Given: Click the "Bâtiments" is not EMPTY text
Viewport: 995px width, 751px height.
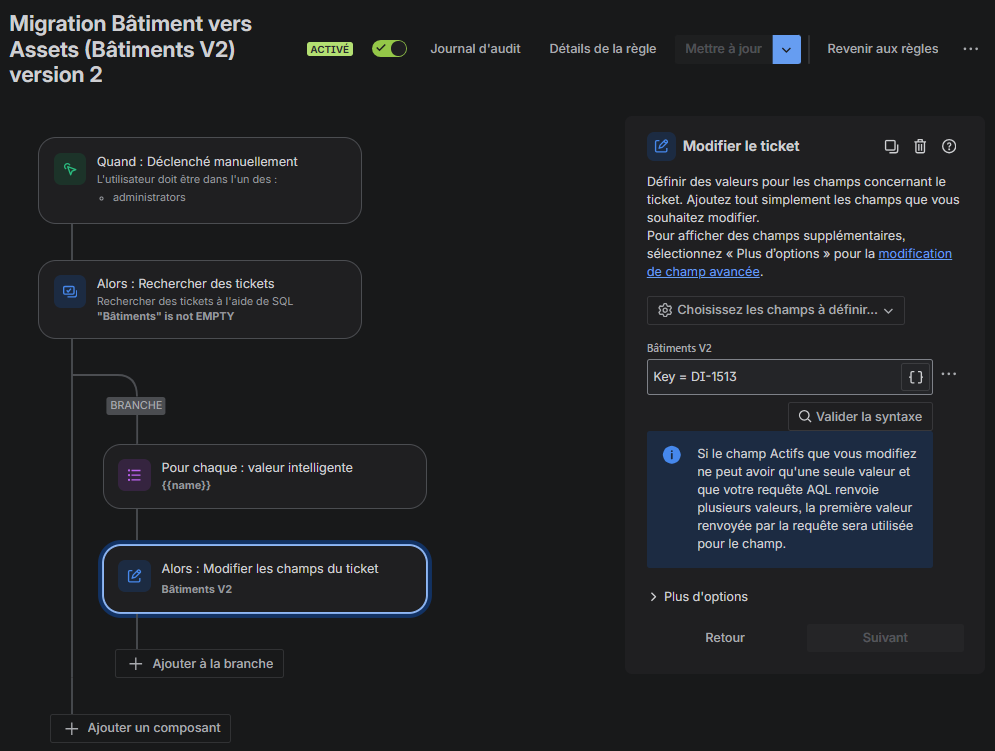Looking at the screenshot, I should point(165,317).
